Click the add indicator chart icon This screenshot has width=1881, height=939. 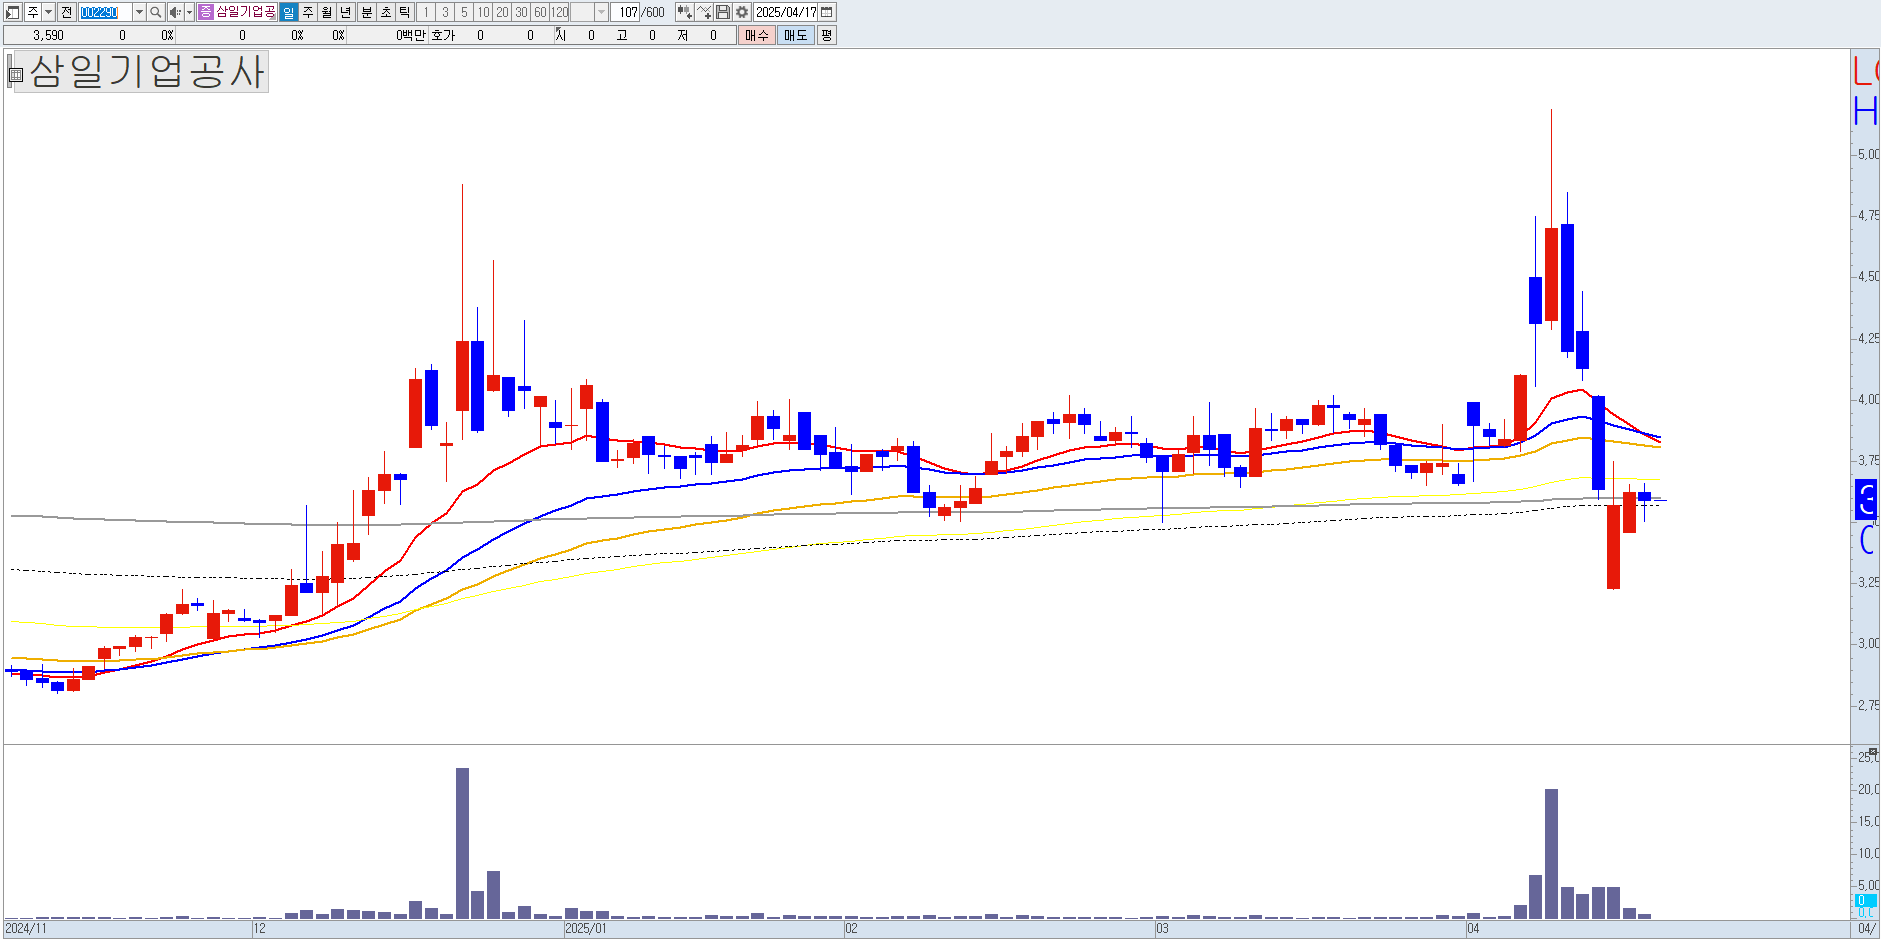coord(684,12)
